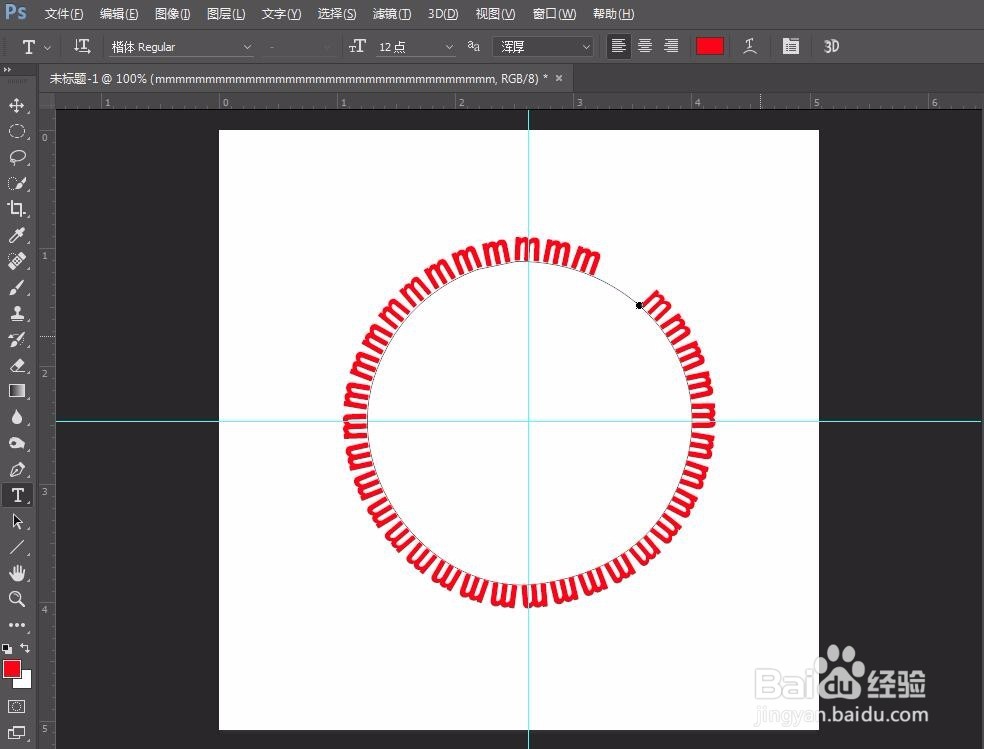The image size is (984, 749).
Task: Open the 3D(D) menu
Action: pyautogui.click(x=443, y=14)
